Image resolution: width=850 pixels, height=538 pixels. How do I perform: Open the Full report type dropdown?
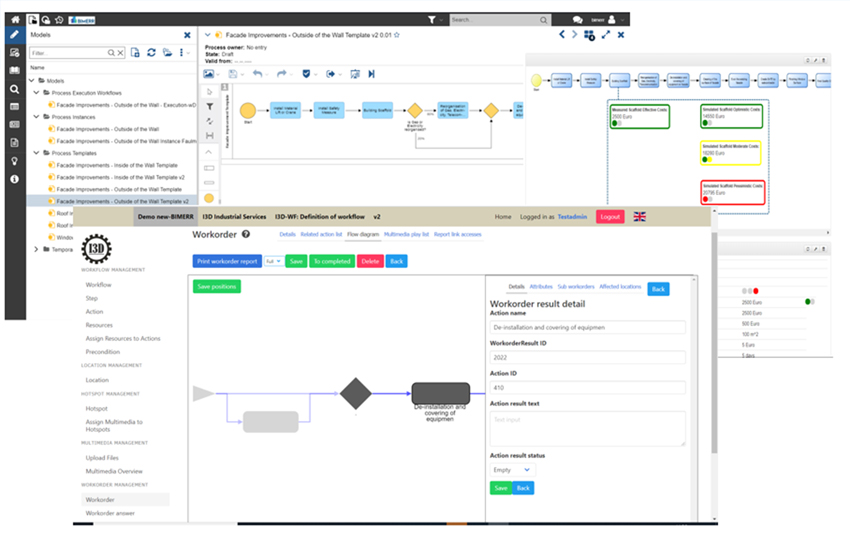coord(274,261)
